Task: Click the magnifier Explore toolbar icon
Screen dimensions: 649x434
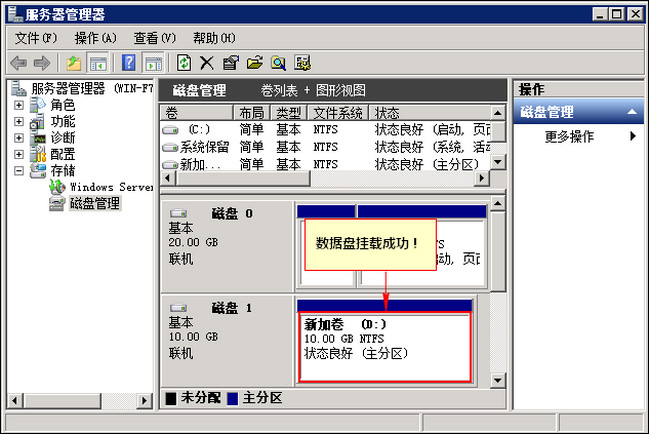Action: coord(278,63)
